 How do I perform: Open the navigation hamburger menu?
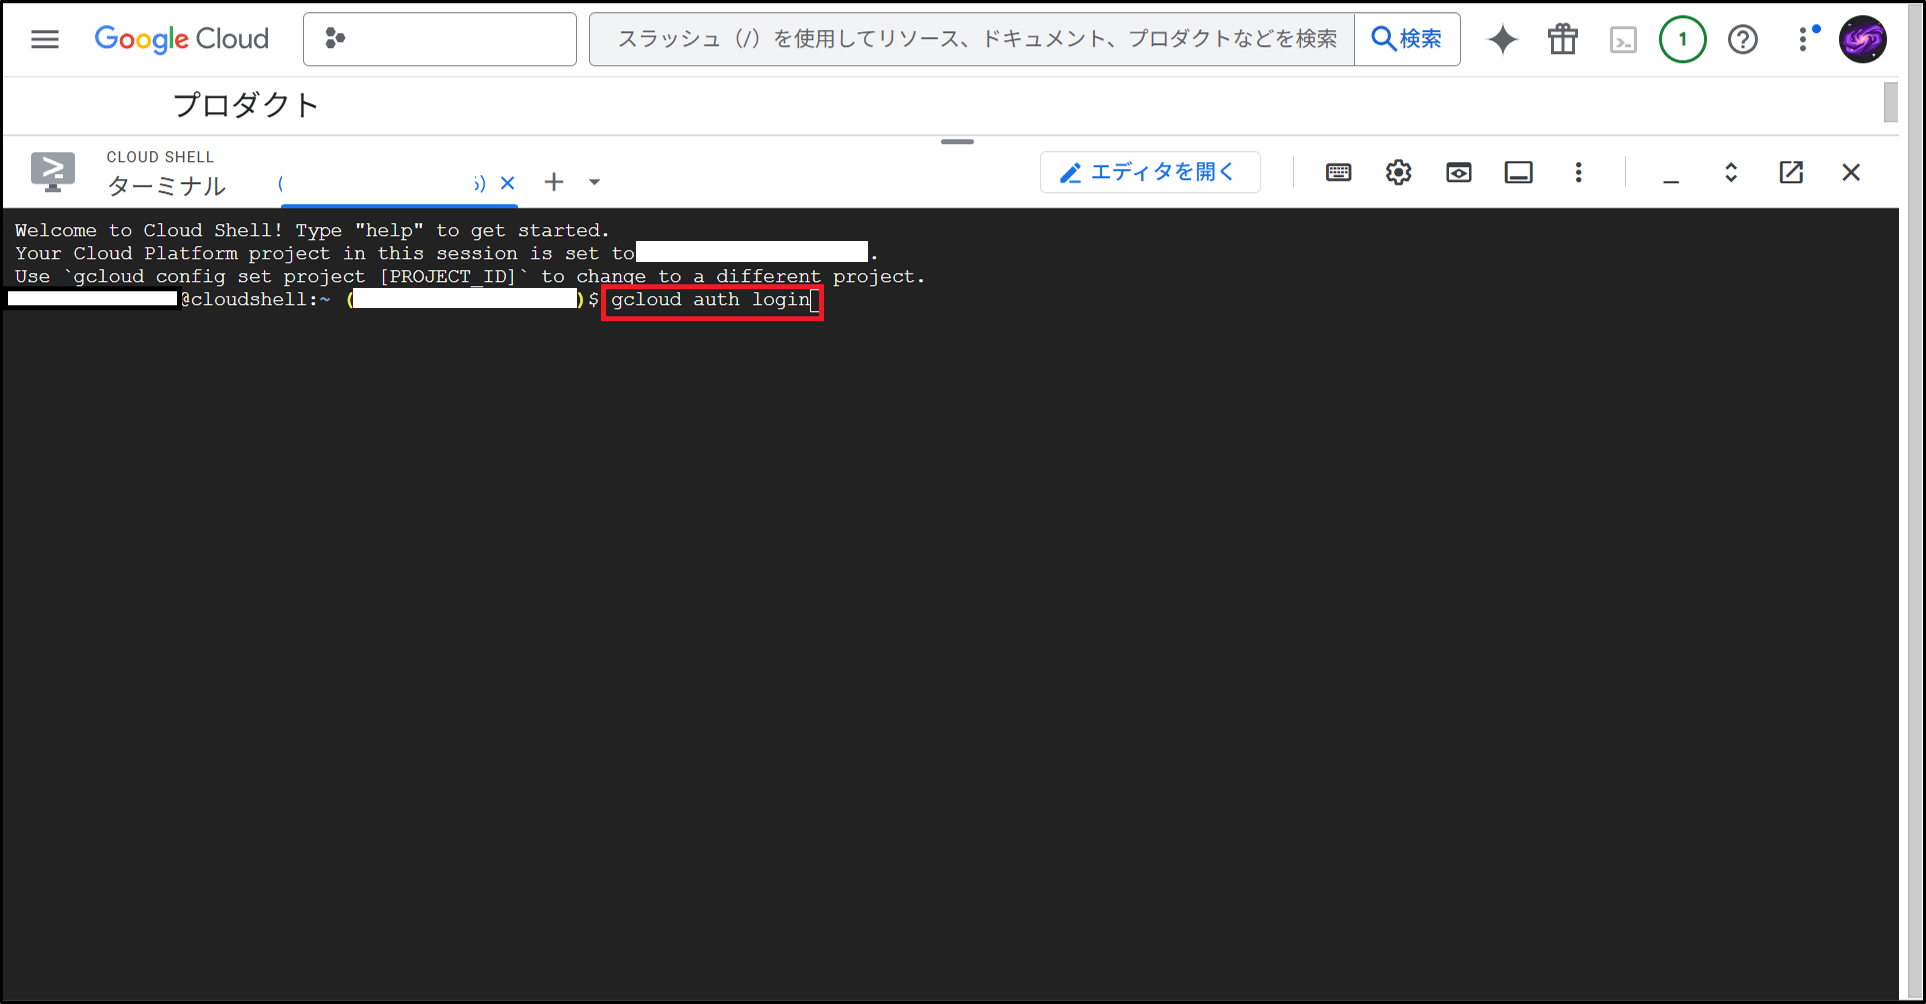click(44, 39)
